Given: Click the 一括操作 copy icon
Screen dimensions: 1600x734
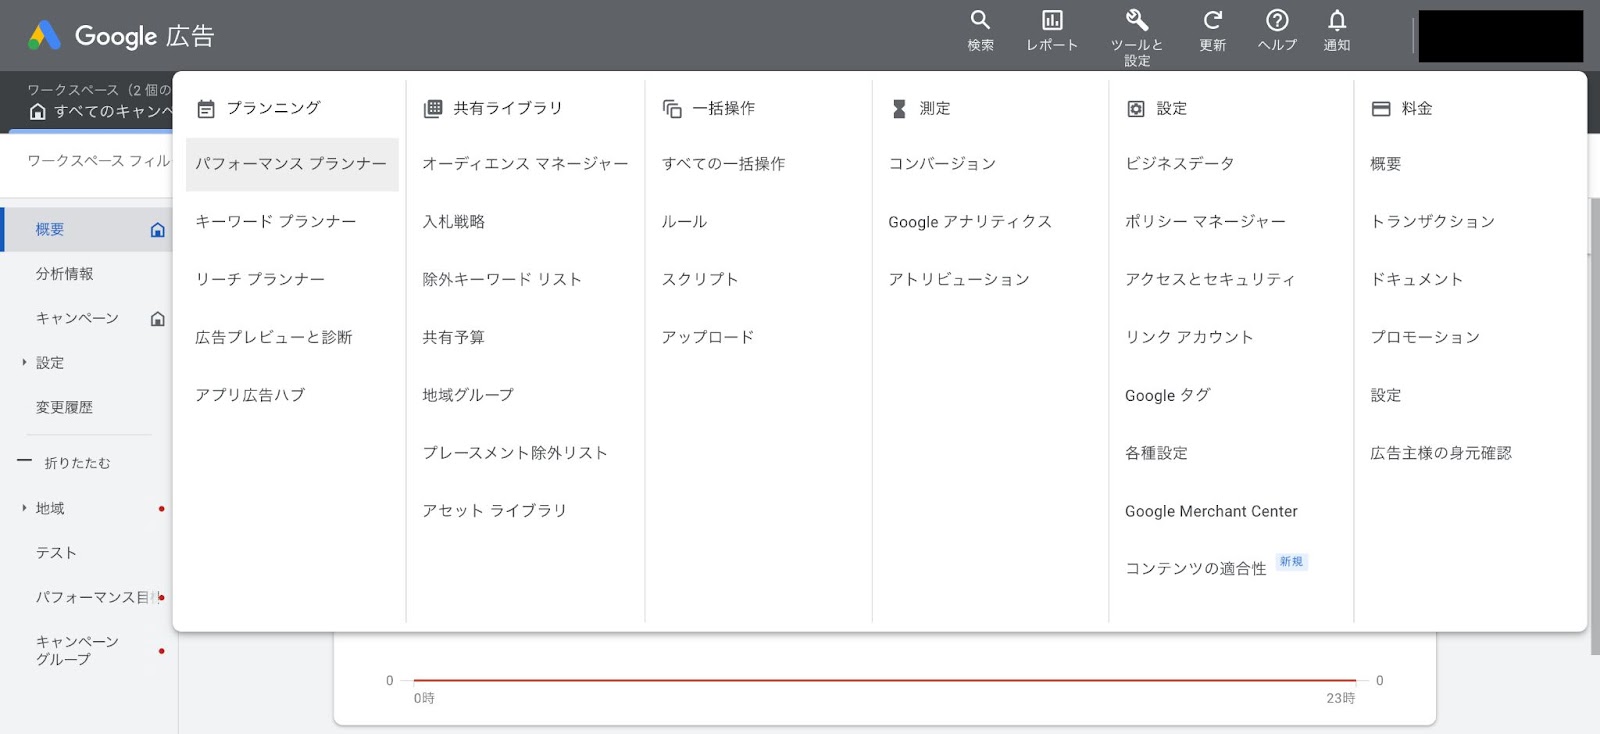Looking at the screenshot, I should pos(672,109).
